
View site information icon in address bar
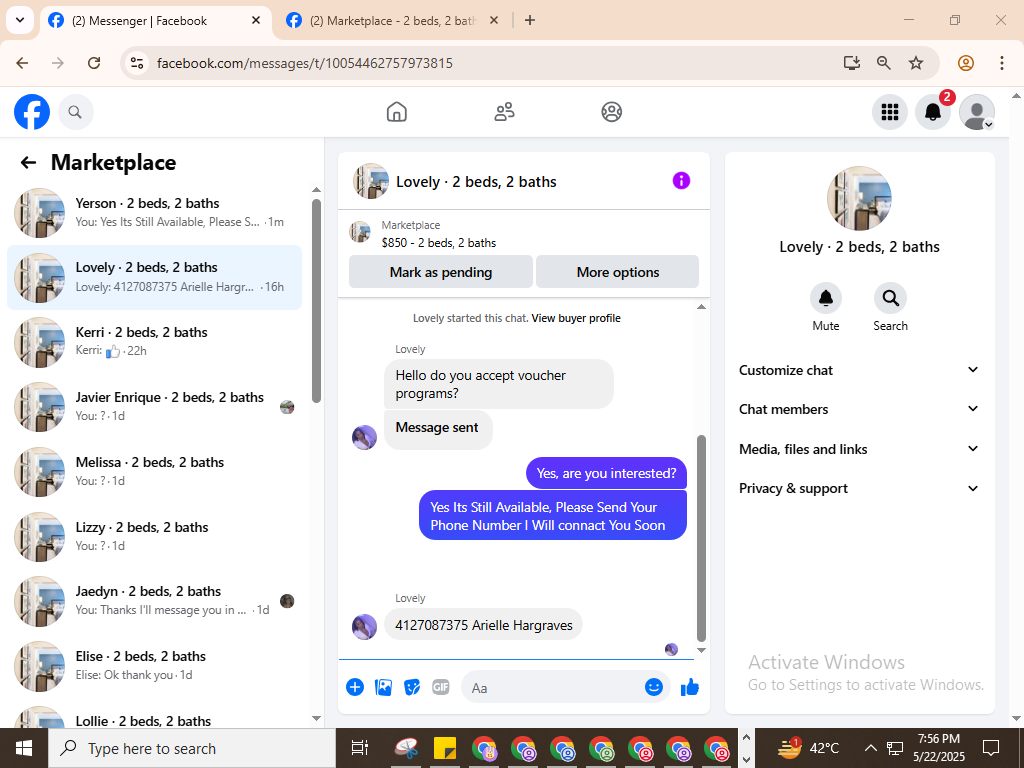(136, 63)
